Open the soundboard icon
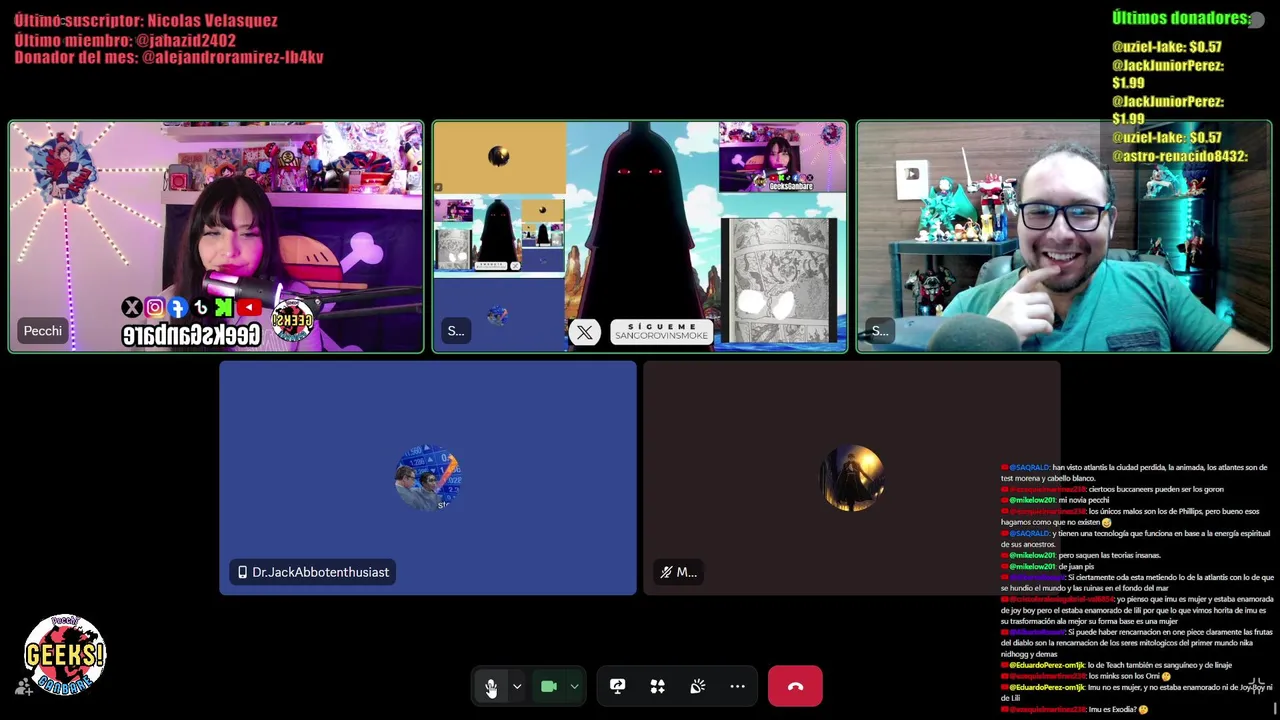The image size is (1280, 720). point(698,686)
